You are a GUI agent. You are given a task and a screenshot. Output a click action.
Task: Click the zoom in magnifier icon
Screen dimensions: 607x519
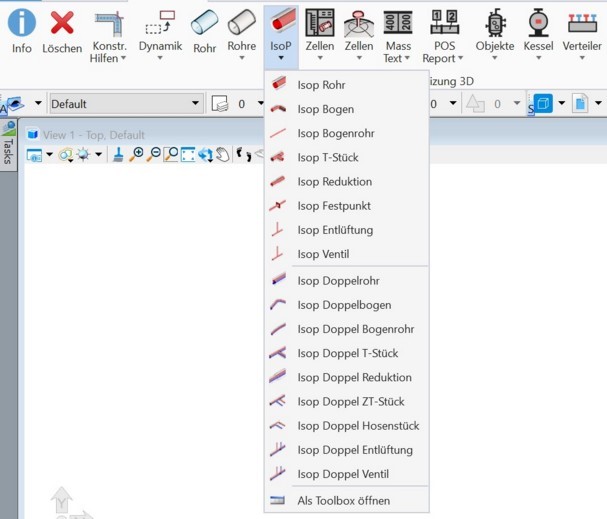(137, 155)
